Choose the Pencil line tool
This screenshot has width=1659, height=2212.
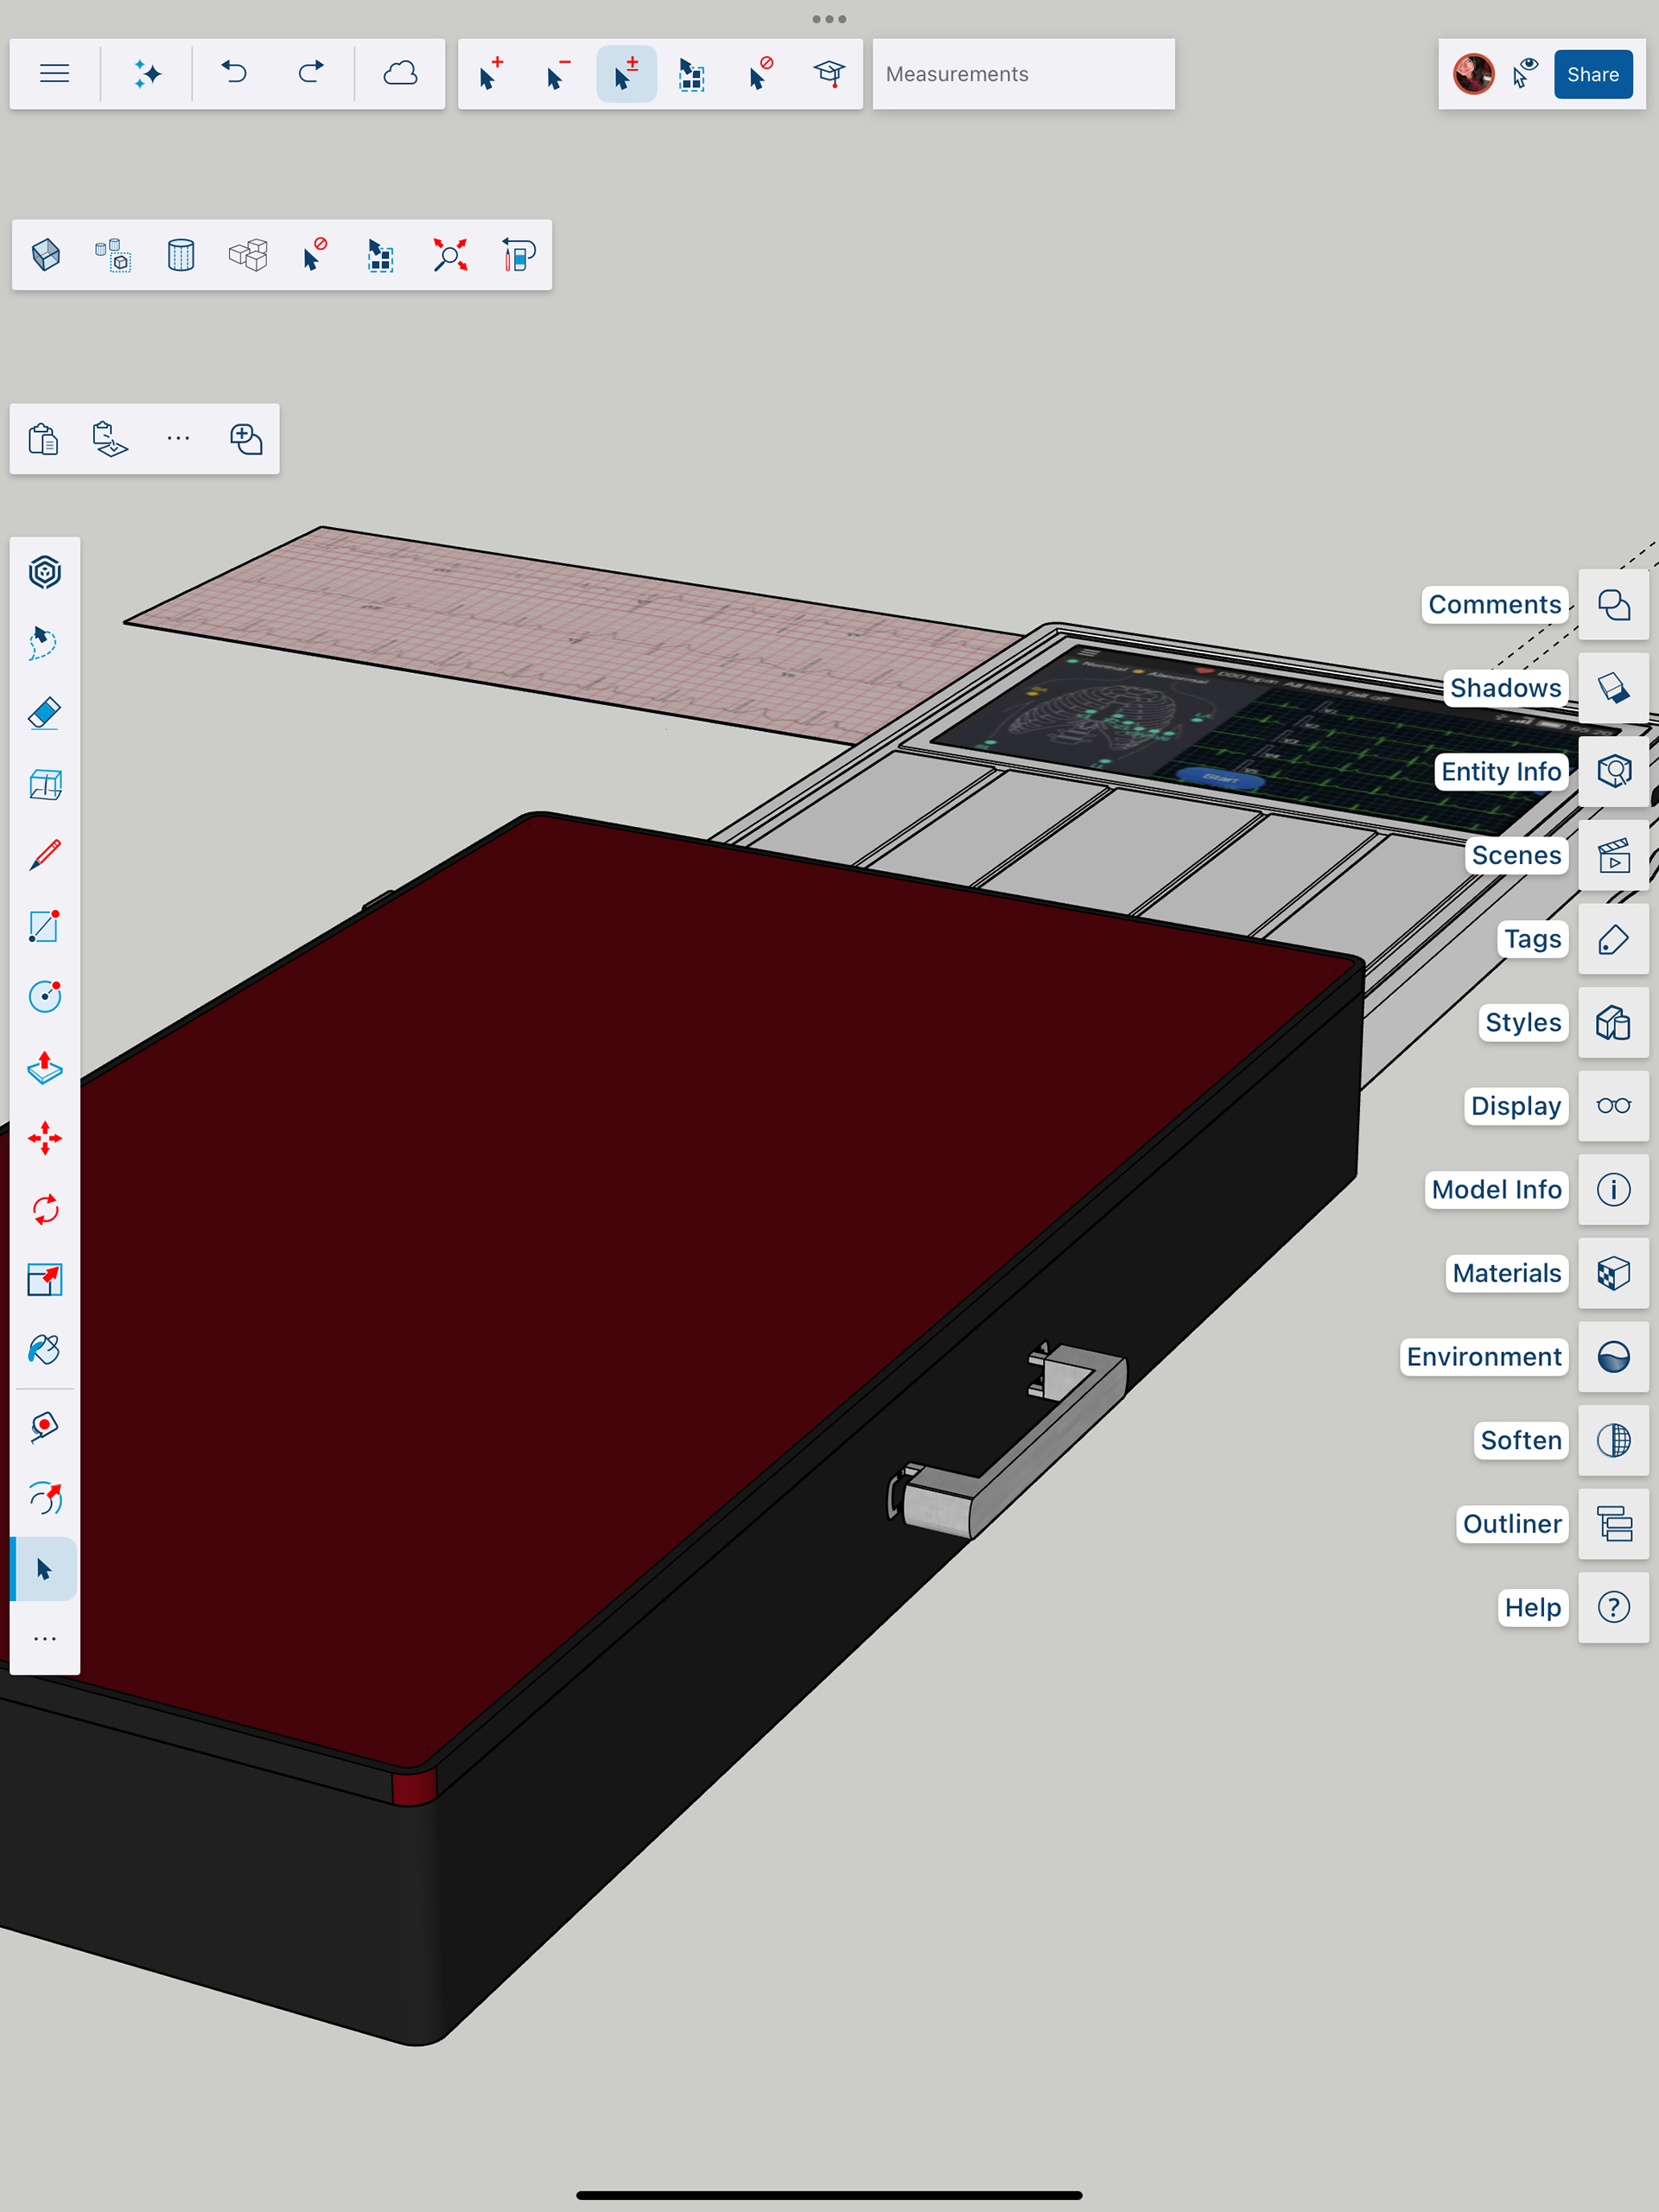point(45,856)
